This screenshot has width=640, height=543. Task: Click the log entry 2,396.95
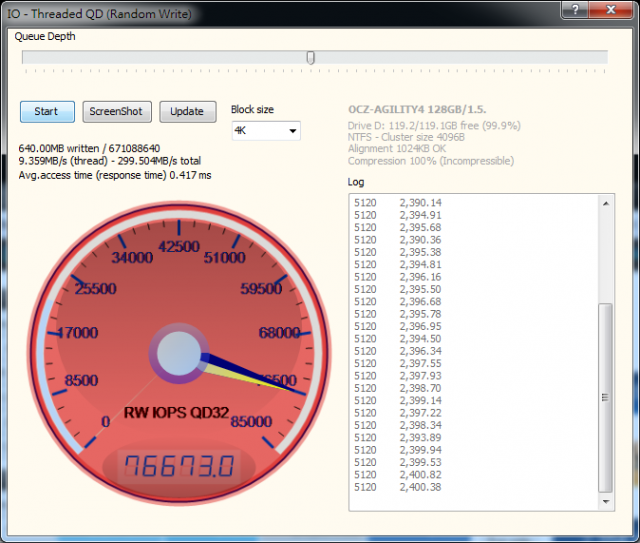coord(420,326)
